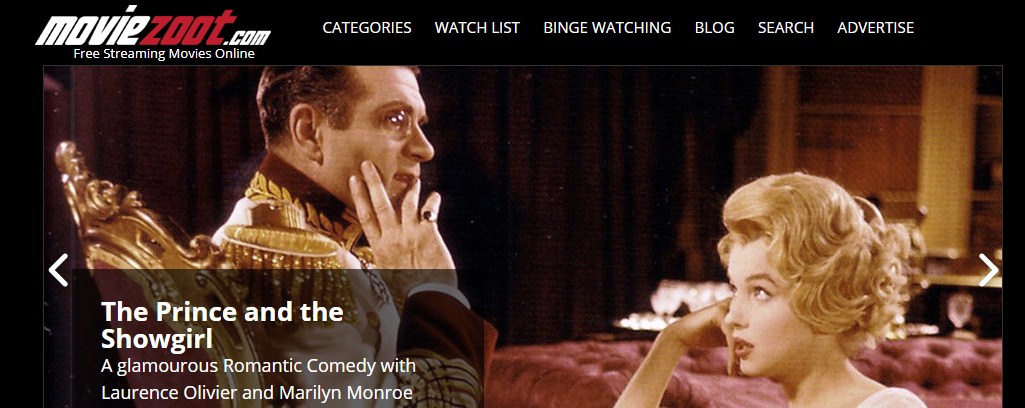Open the SEARCH page
Screen dimensions: 1025x408
point(786,27)
